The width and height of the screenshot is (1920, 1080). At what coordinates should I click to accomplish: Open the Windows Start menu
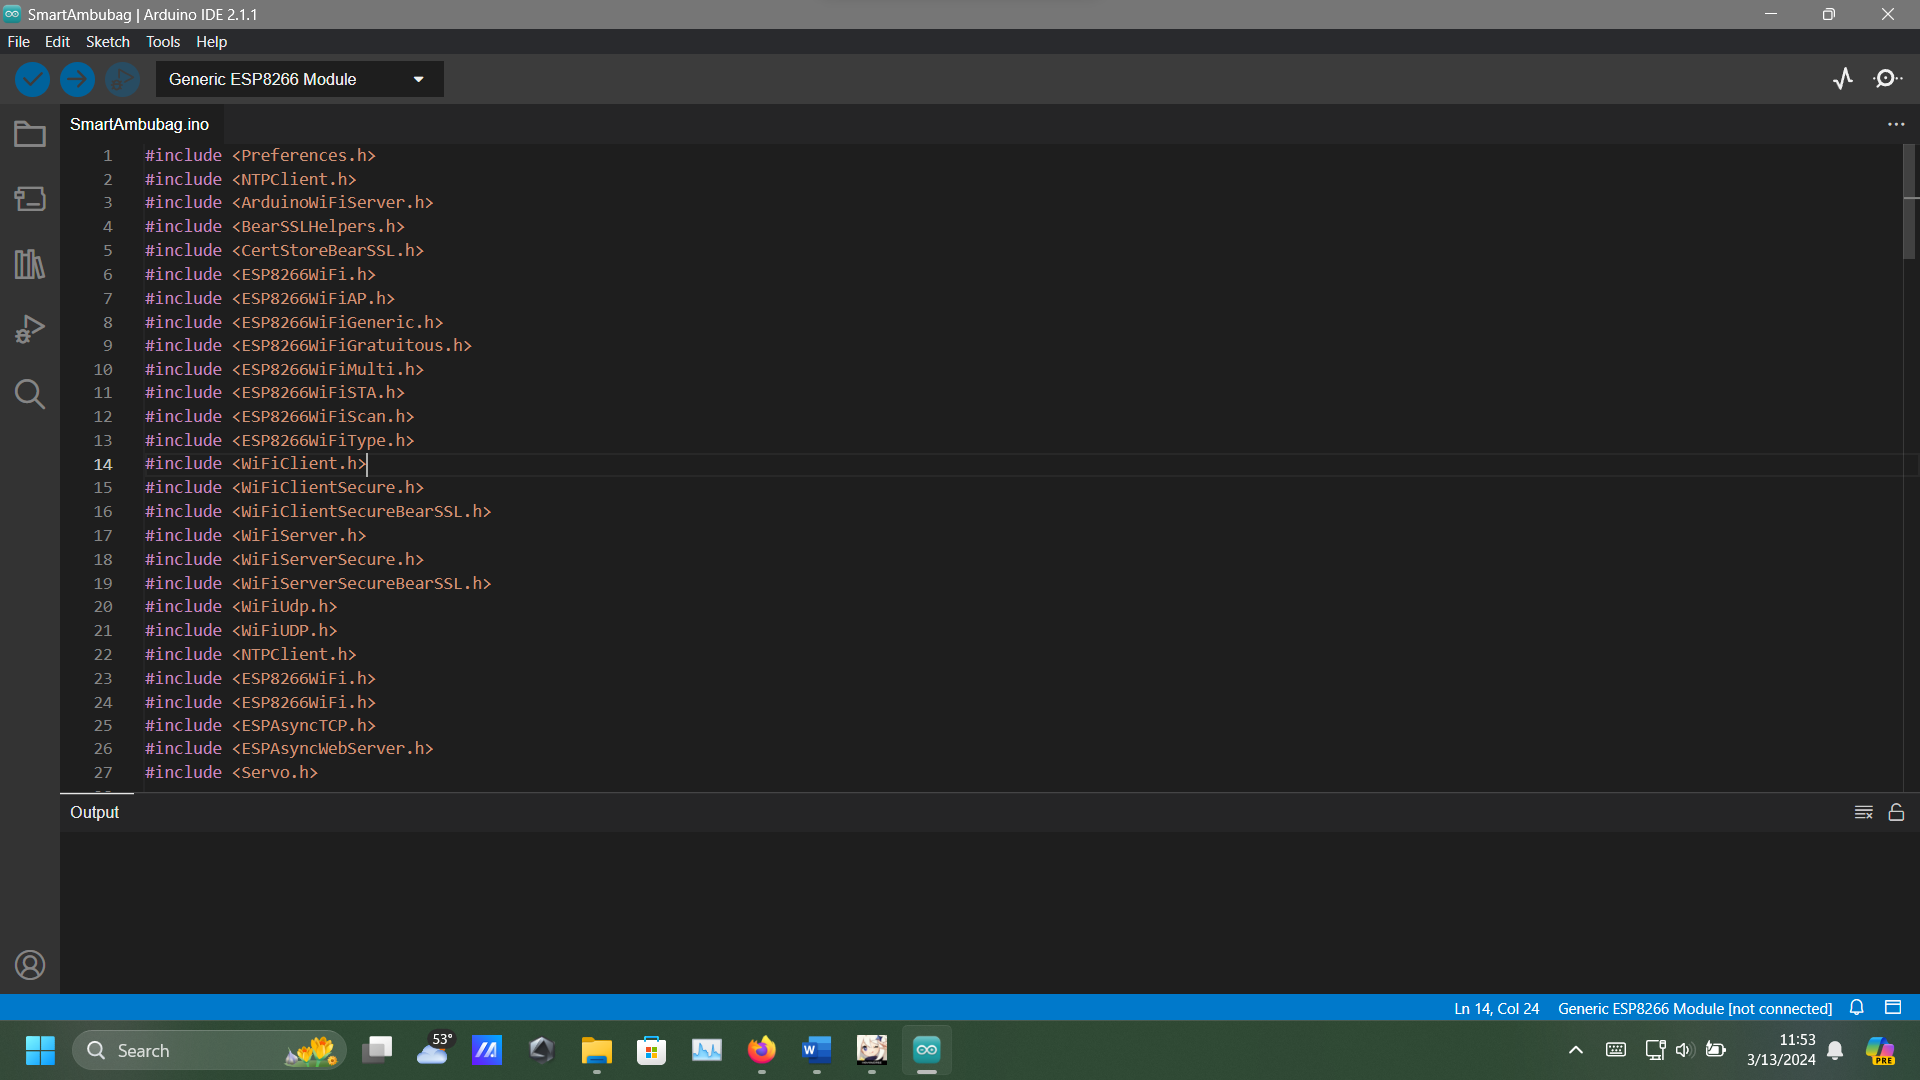point(40,1050)
